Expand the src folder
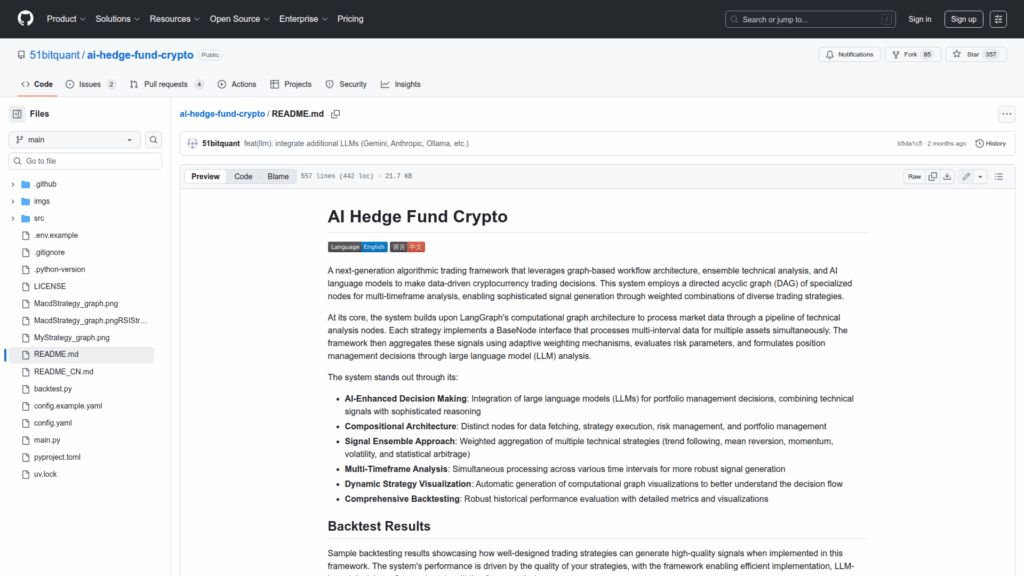 click(x=13, y=218)
